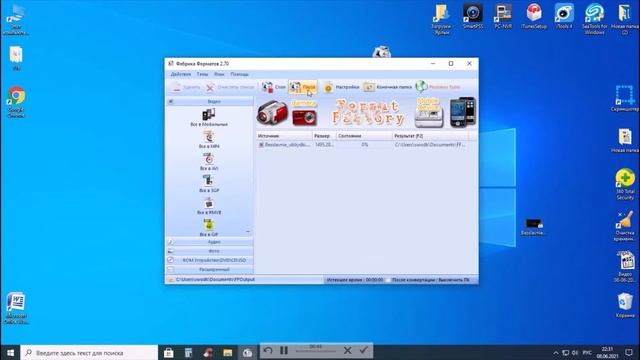Image resolution: width=640 pixels, height=360 pixels.
Task: Open the Помощь (Help) menu
Action: (239, 74)
